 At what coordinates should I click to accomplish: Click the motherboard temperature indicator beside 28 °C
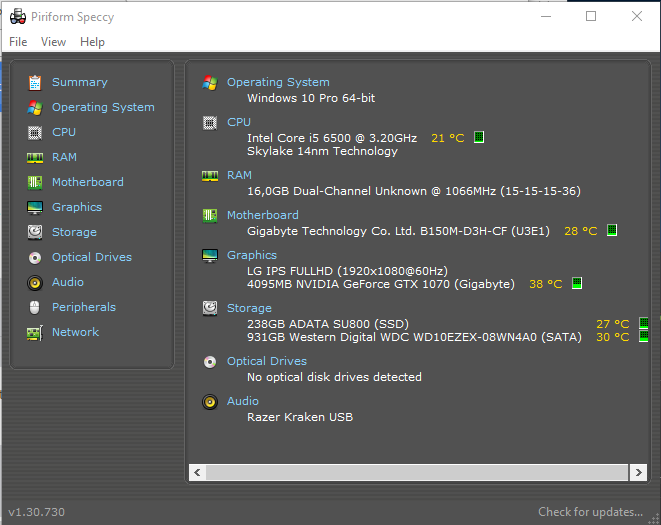(x=612, y=230)
